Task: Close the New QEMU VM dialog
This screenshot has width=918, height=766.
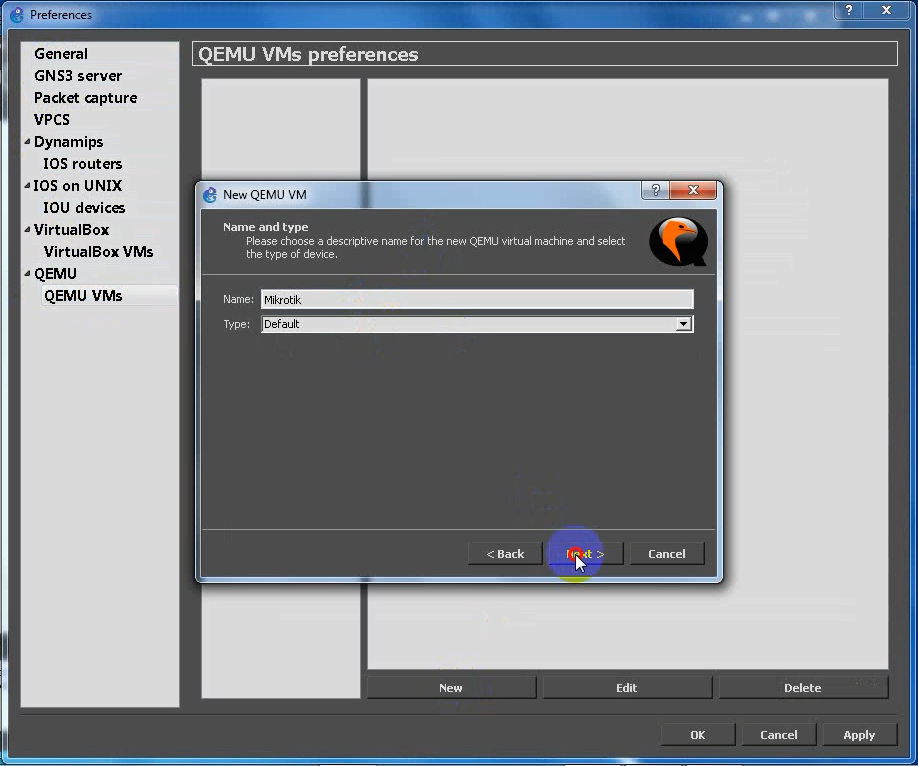Action: click(x=693, y=190)
